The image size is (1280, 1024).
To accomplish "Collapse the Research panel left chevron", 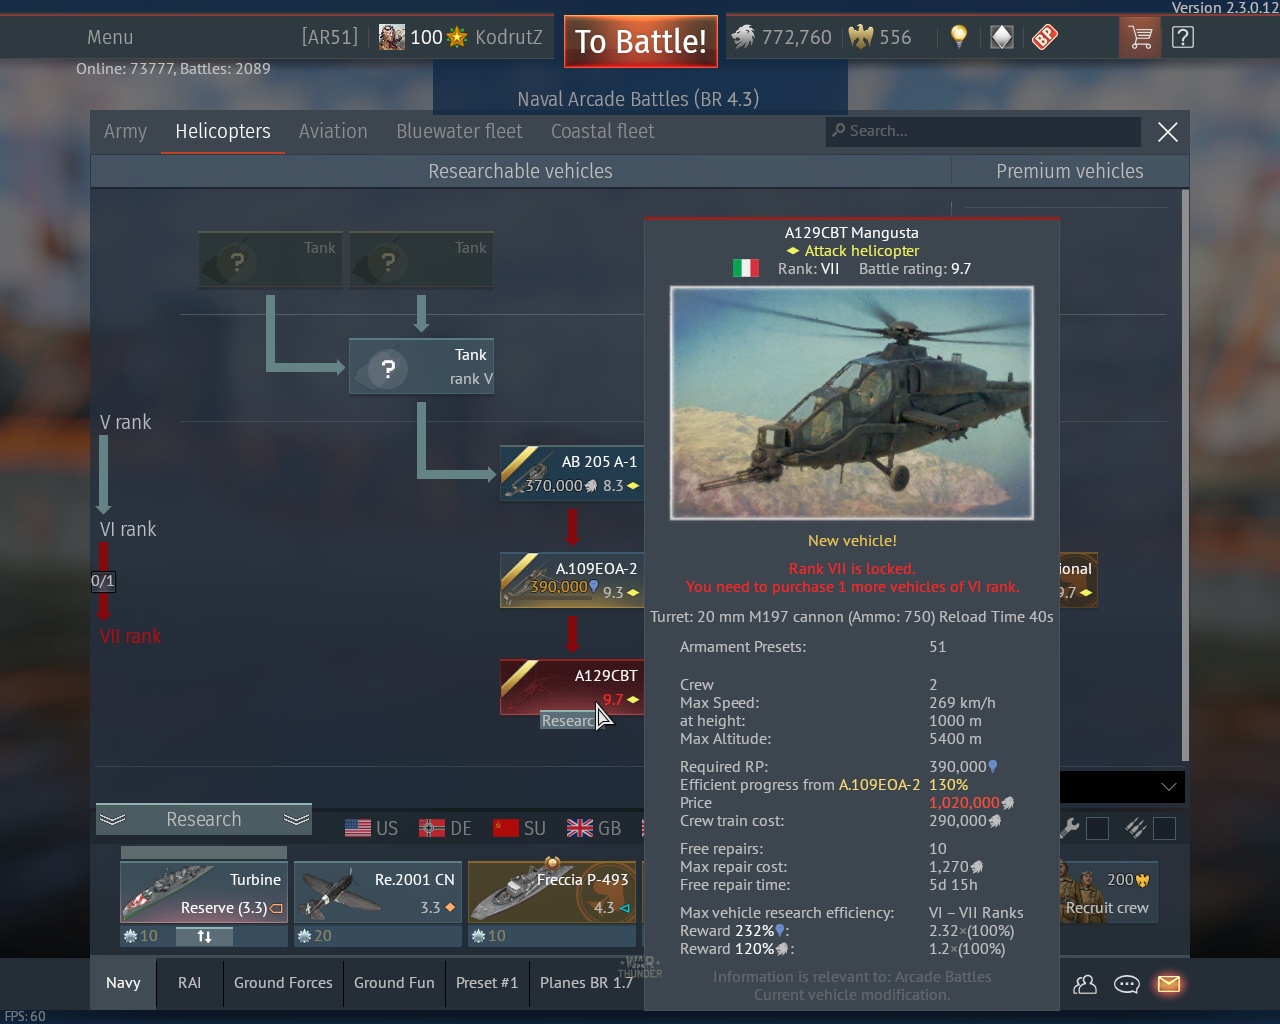I will pos(113,819).
